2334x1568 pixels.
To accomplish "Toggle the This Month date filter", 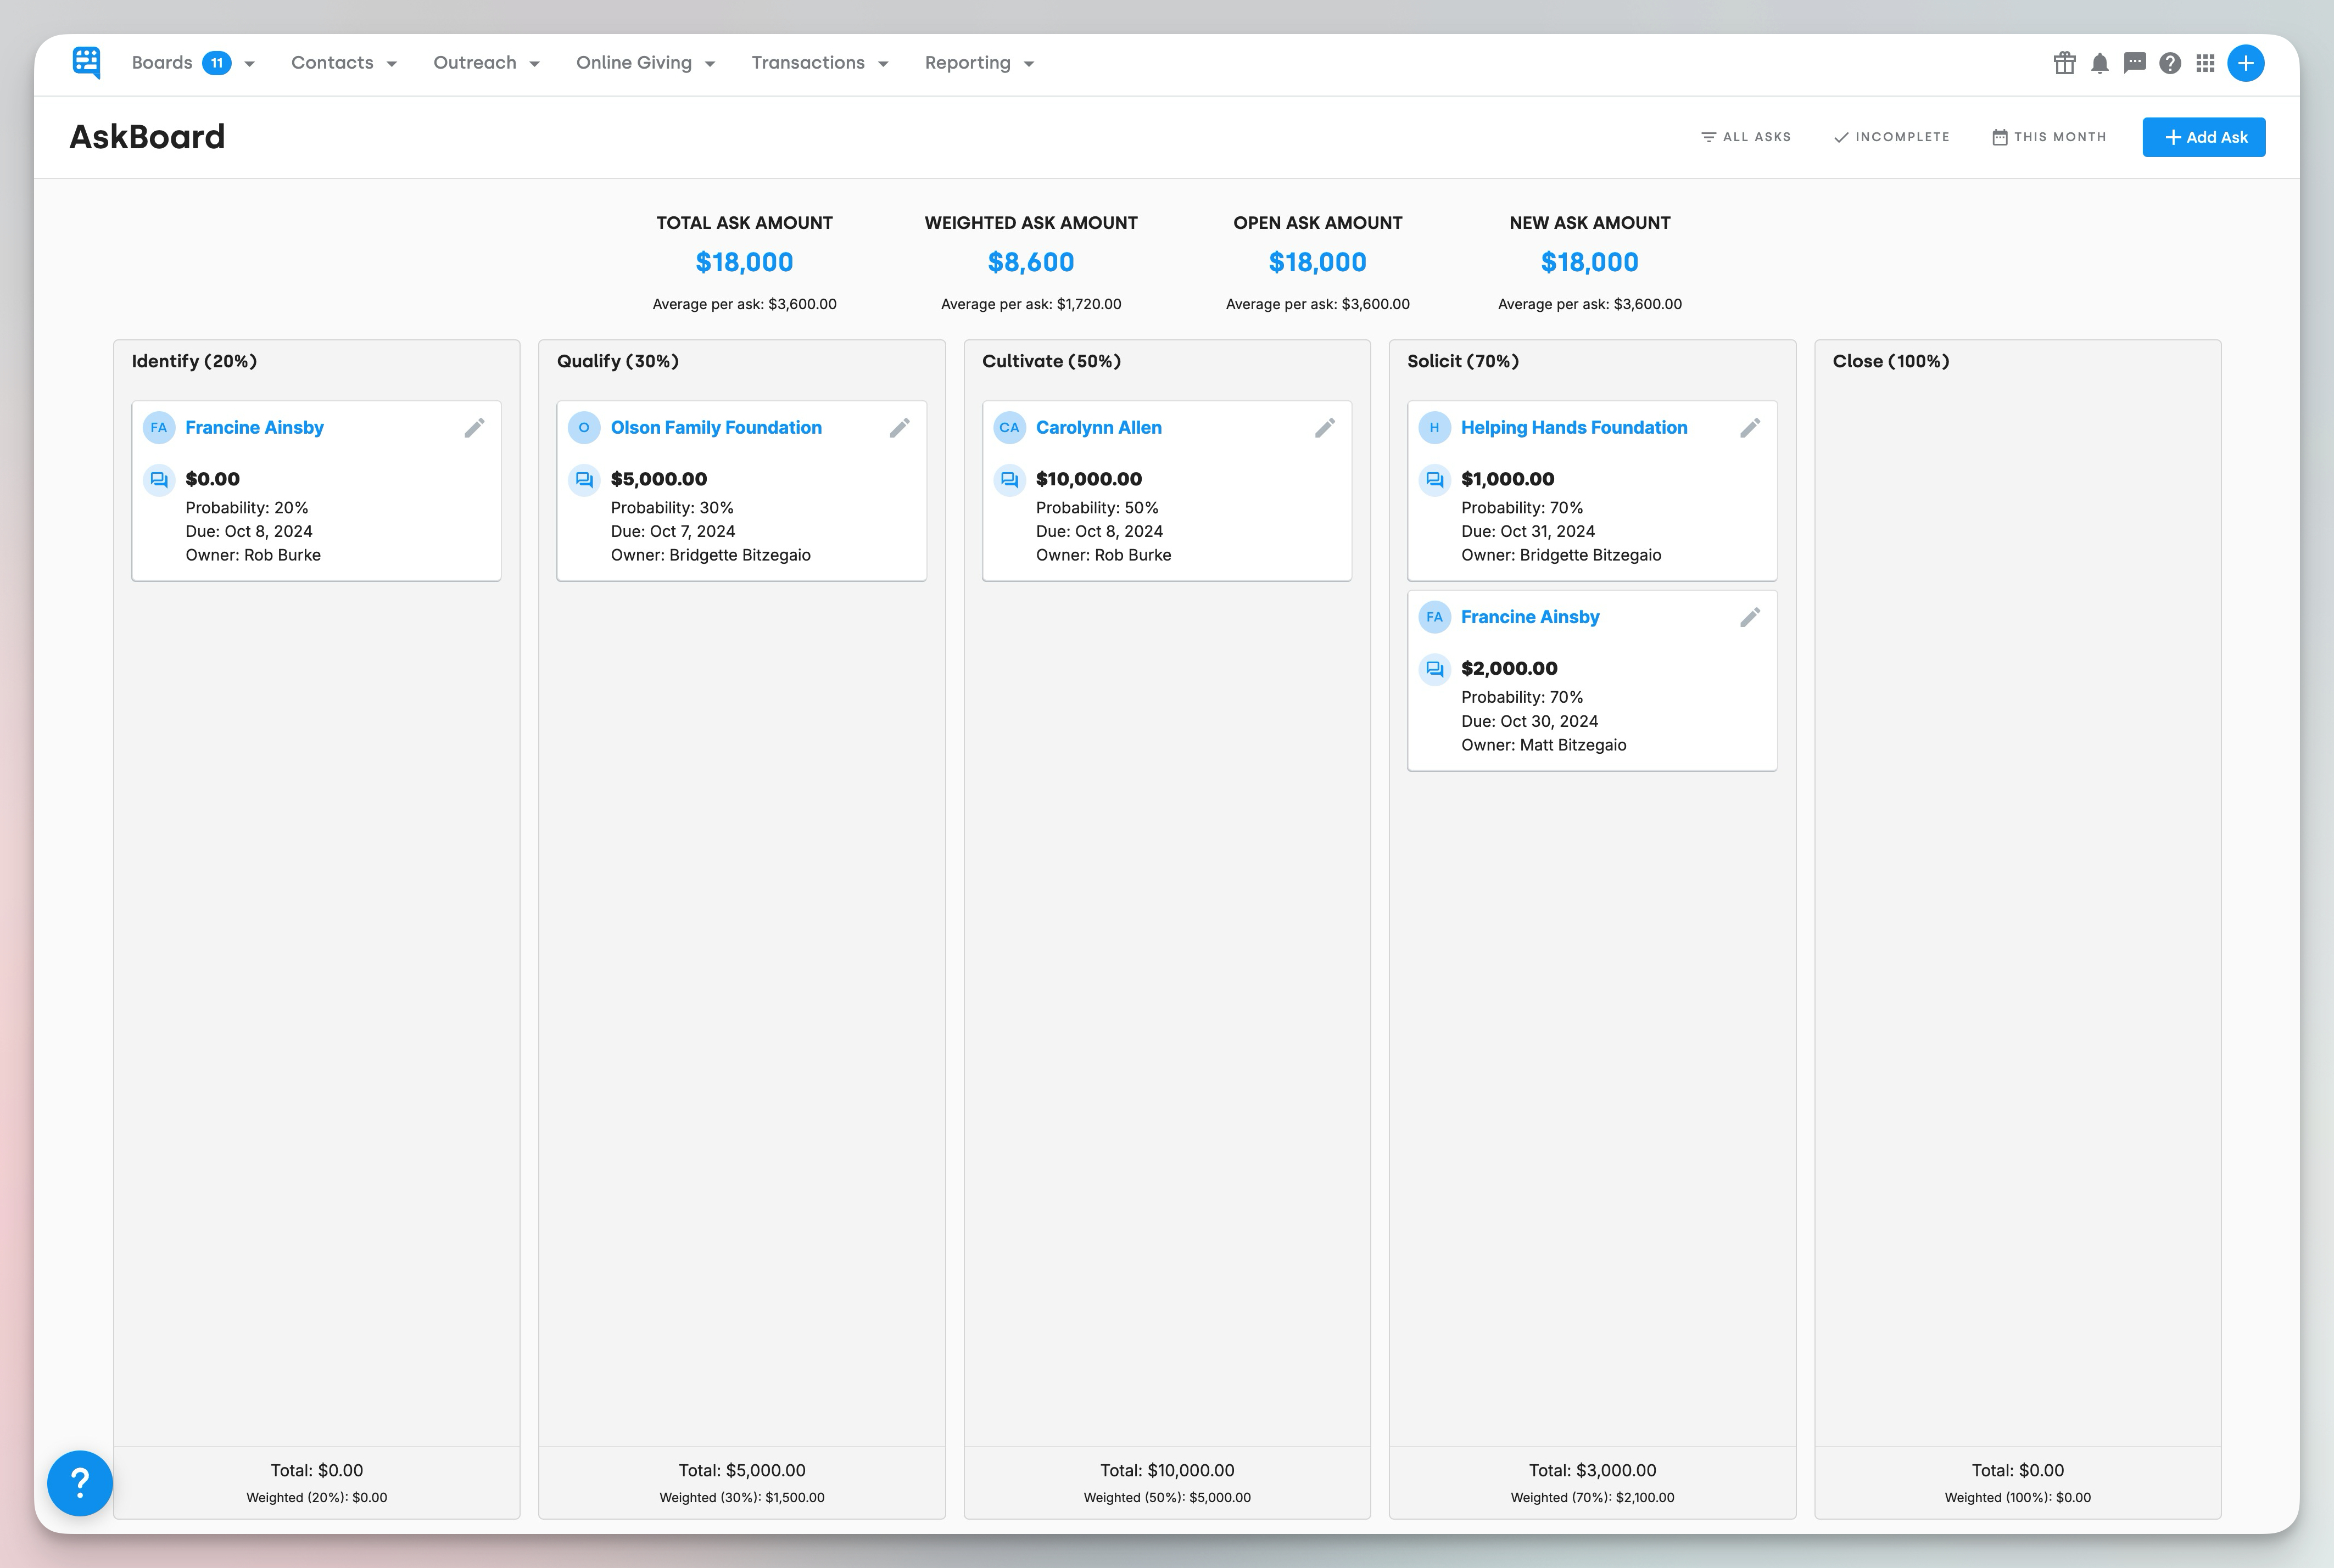I will coord(2049,137).
